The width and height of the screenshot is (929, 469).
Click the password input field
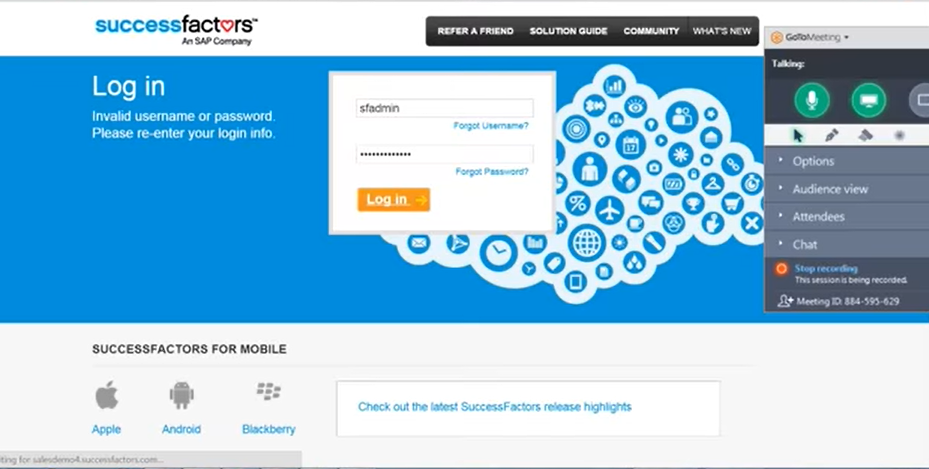tap(444, 154)
